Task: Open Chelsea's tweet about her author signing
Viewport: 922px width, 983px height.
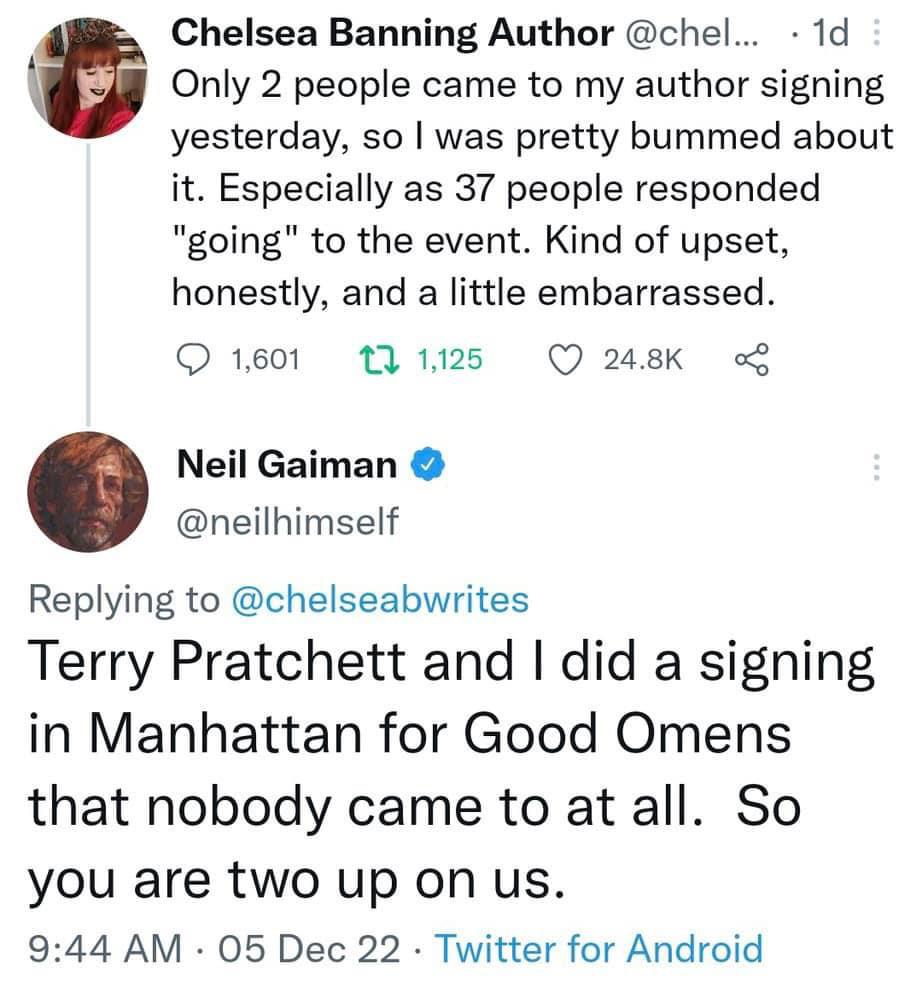Action: pos(530,188)
